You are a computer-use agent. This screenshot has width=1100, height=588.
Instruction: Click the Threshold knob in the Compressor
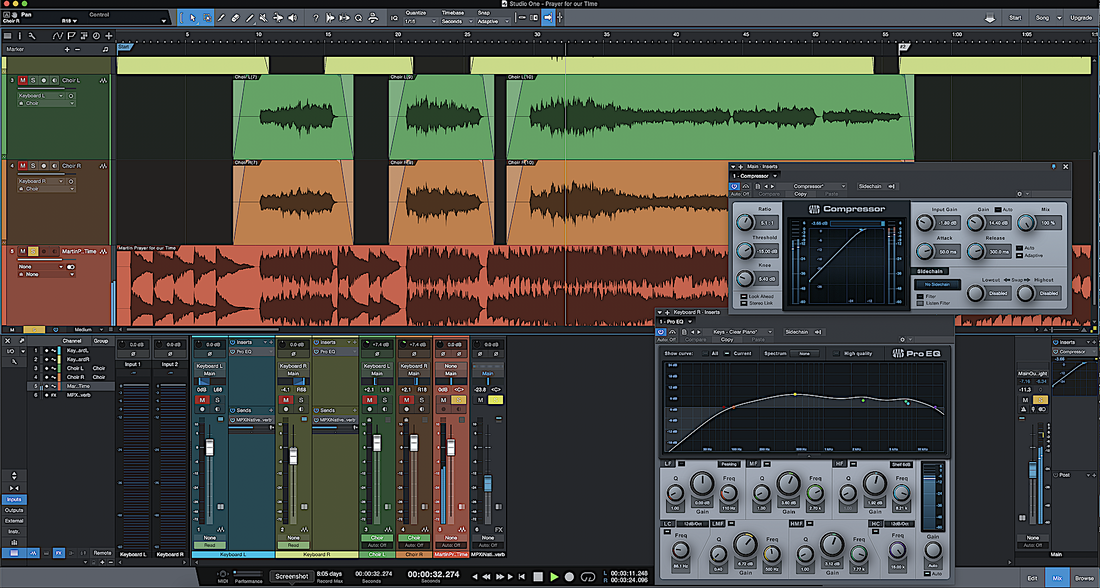(744, 250)
